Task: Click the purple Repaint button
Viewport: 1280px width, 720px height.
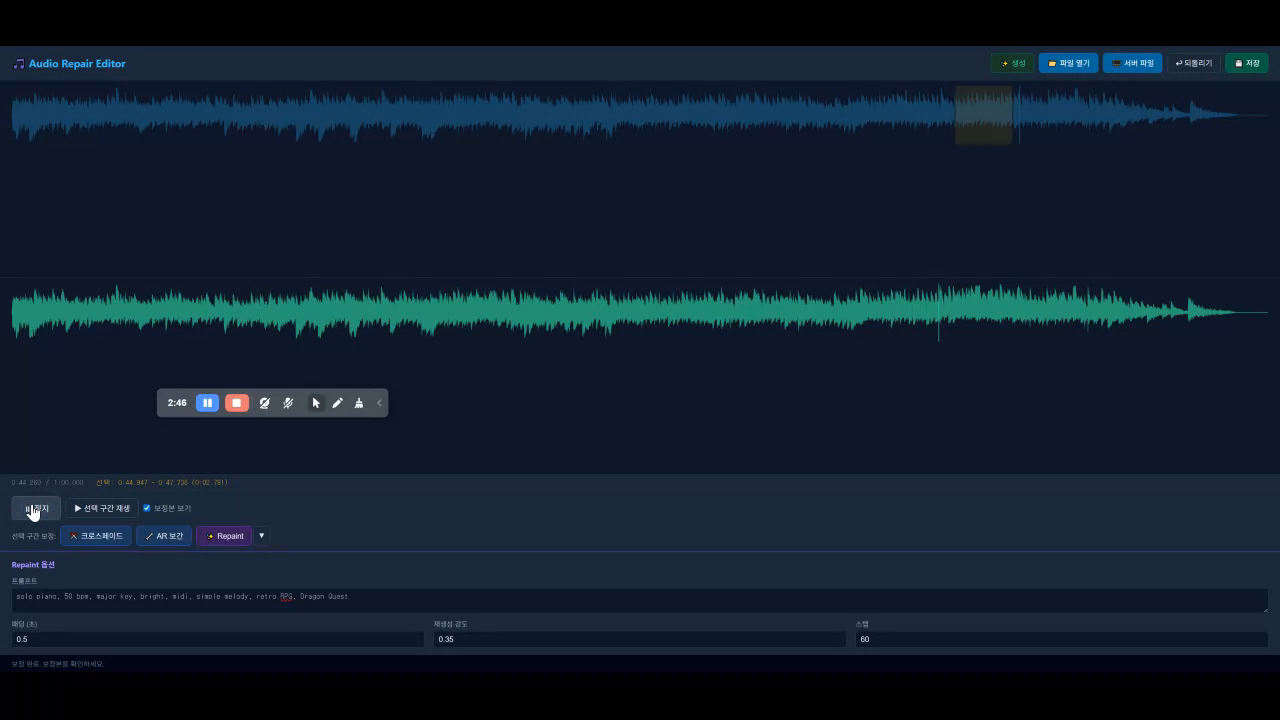Action: [x=224, y=536]
